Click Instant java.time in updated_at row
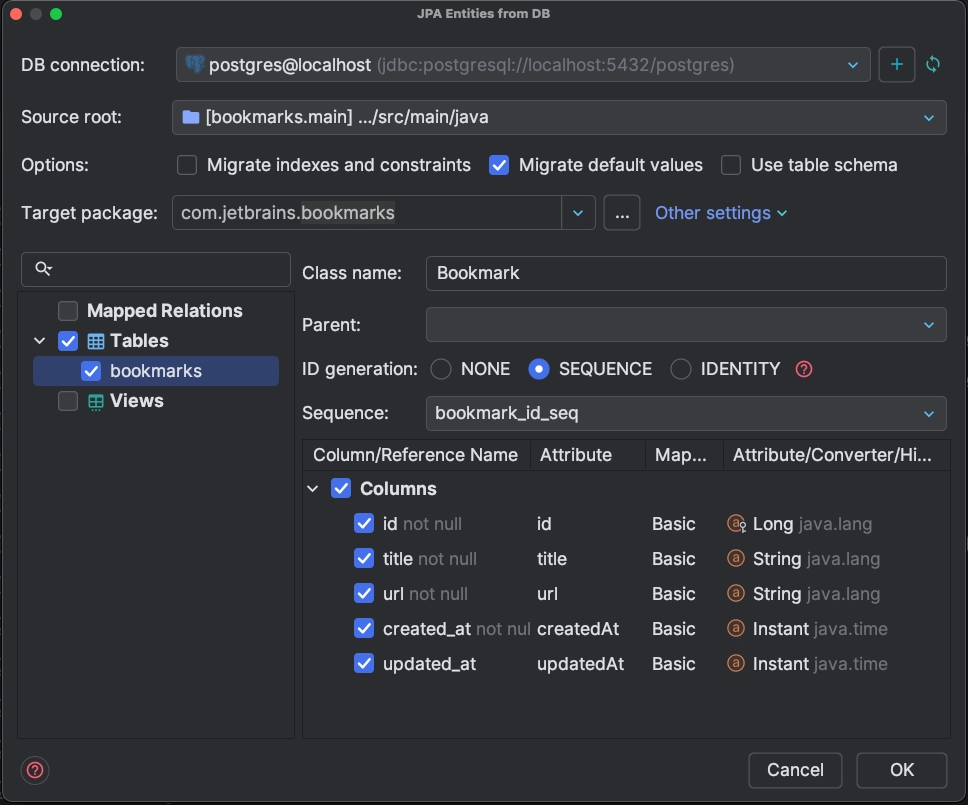Viewport: 968px width, 805px height. 820,664
